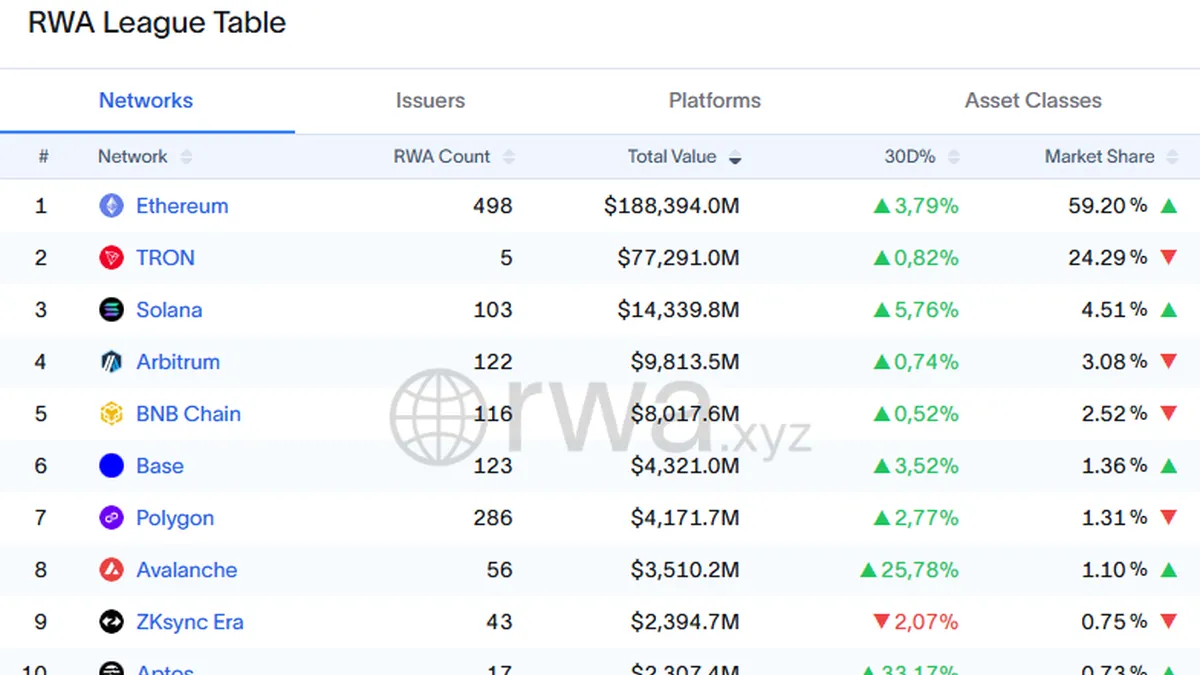Click Ethereum market share 59.20 %
Screen dimensions: 1200x675
point(1108,206)
